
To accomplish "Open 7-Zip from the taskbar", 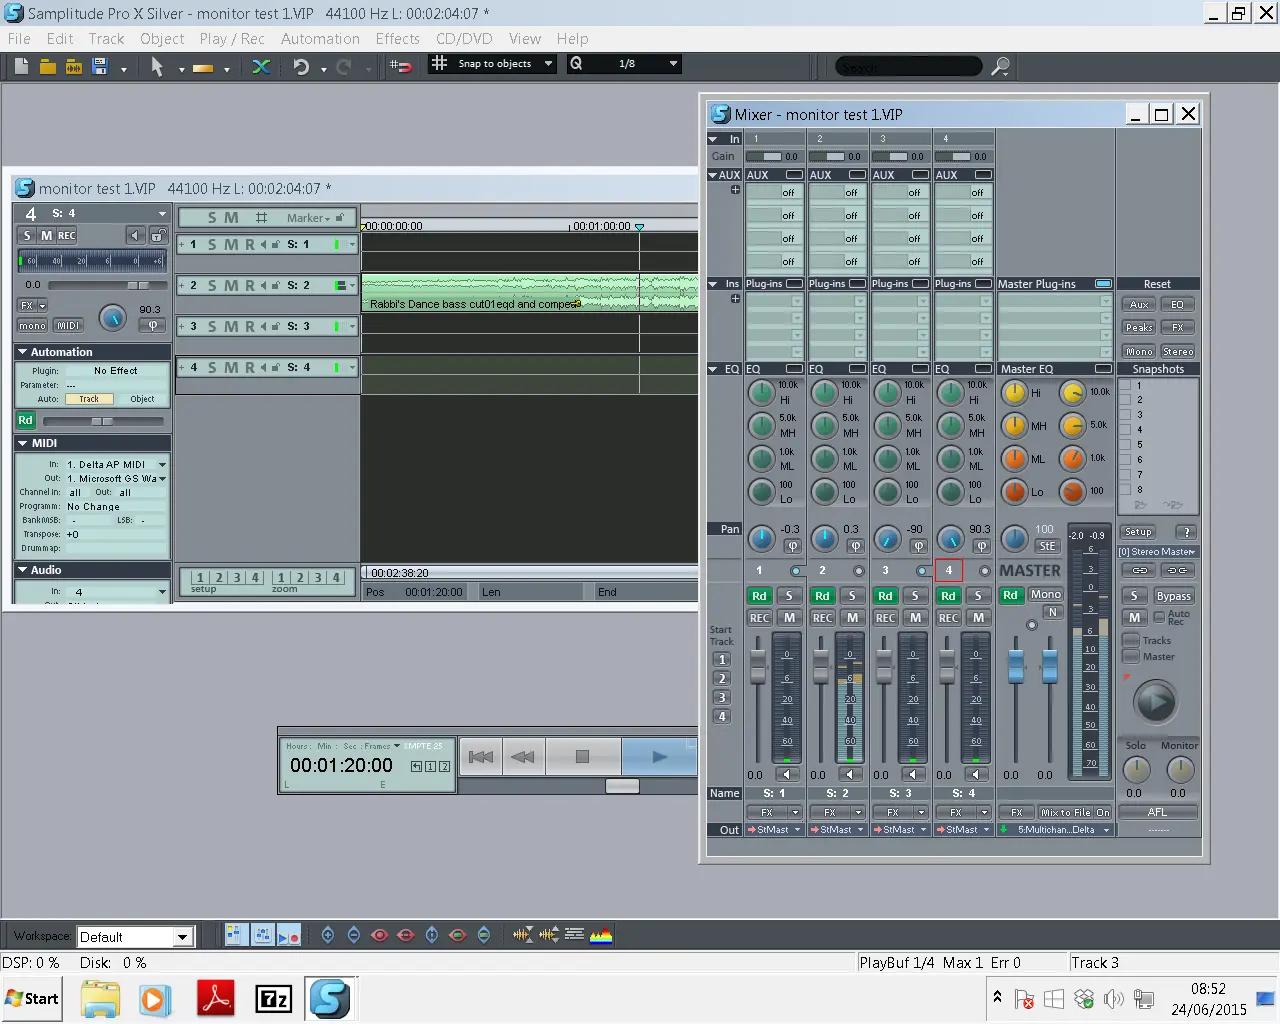I will [273, 998].
